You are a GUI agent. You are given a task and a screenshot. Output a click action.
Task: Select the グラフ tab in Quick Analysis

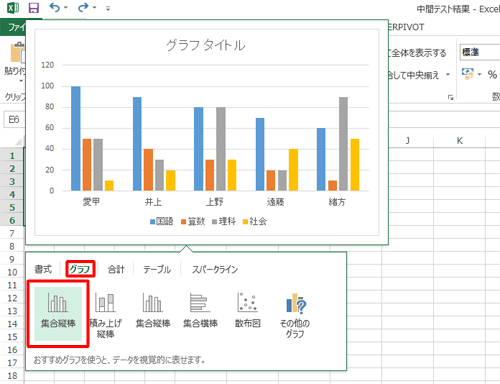pyautogui.click(x=80, y=269)
